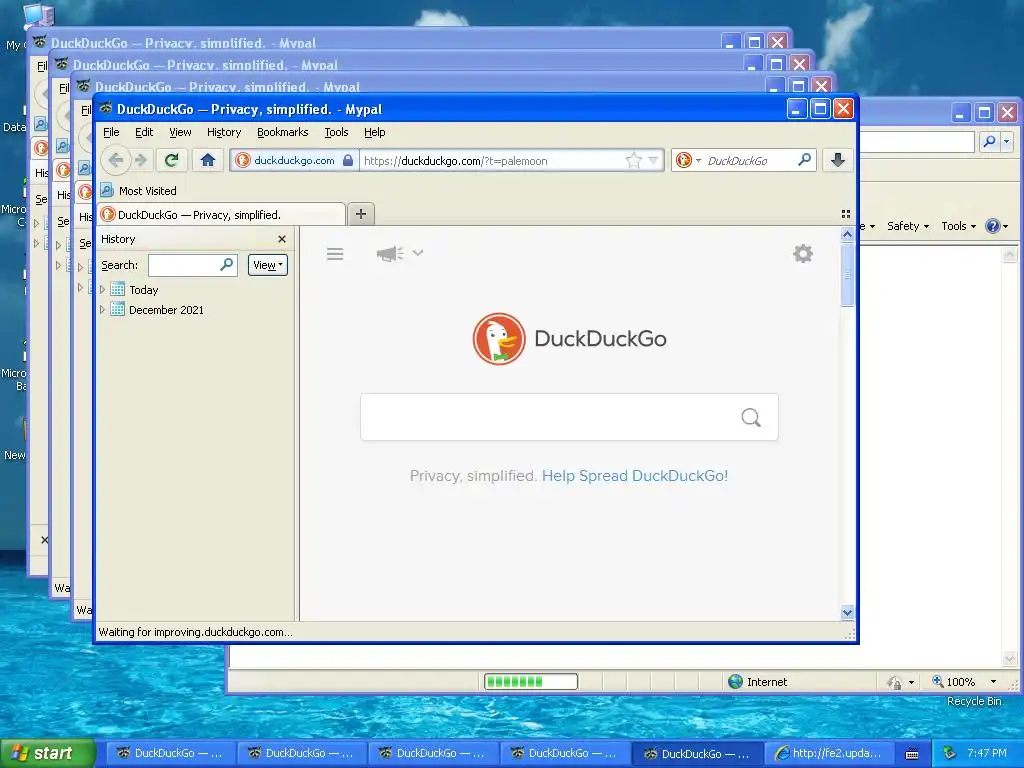Open the downloads arrow button
This screenshot has width=1024, height=768.
(x=838, y=160)
